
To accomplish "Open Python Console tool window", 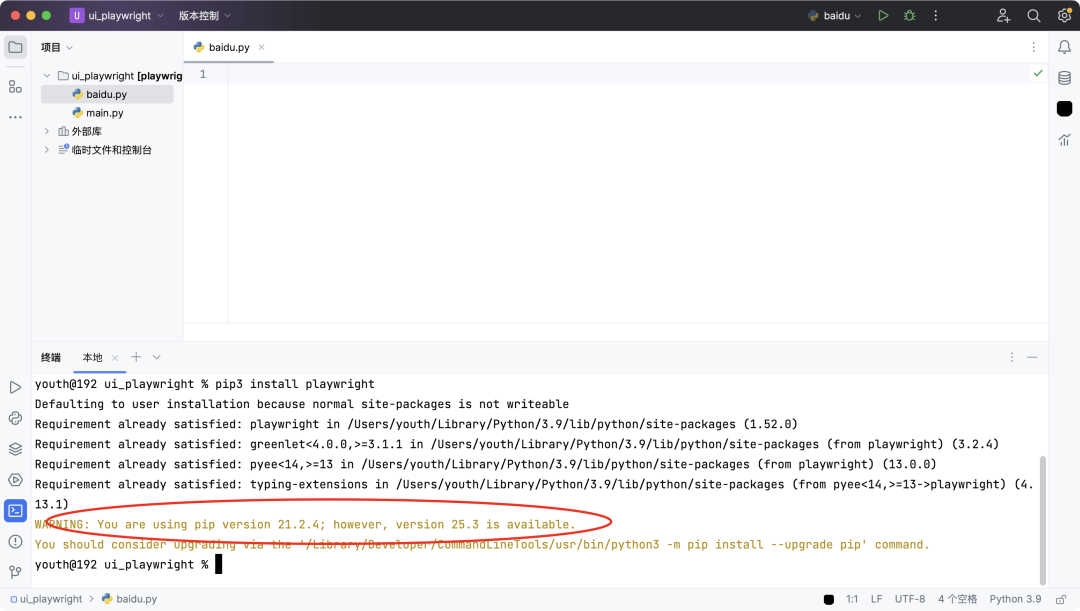I will 15,418.
